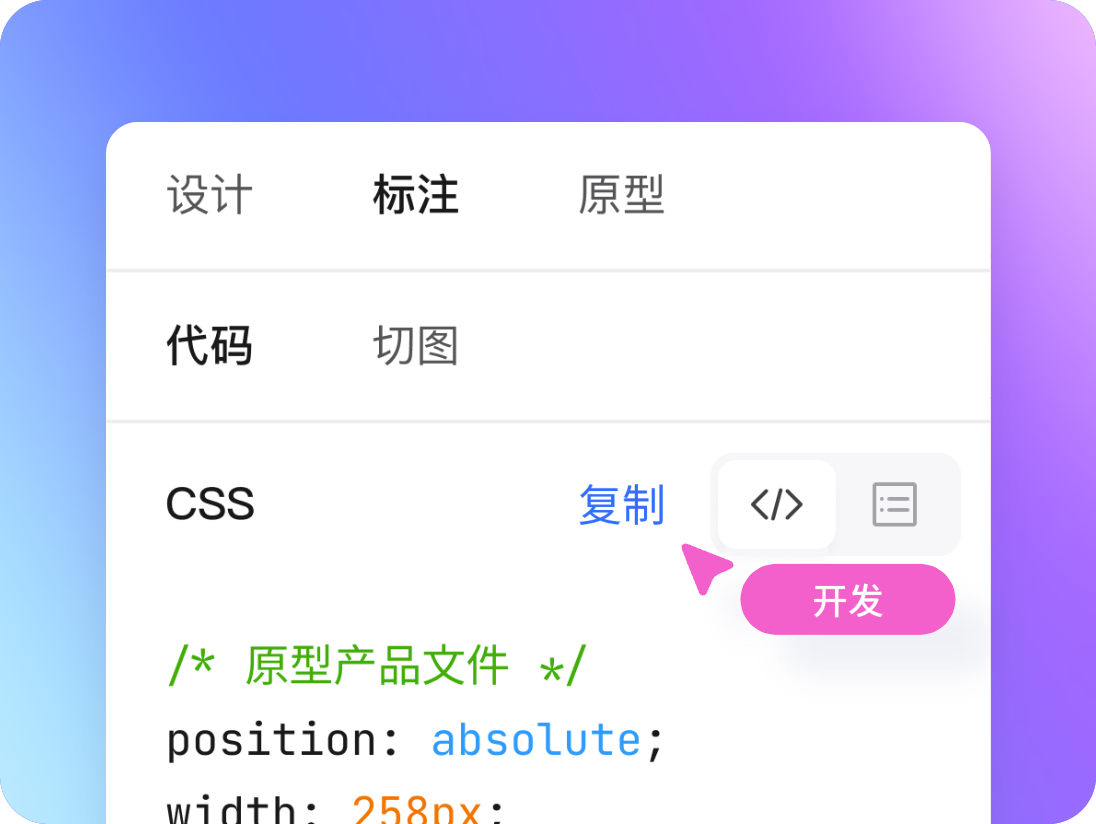The image size is (1096, 824).
Task: Click the 'width' property name
Action: (x=230, y=810)
